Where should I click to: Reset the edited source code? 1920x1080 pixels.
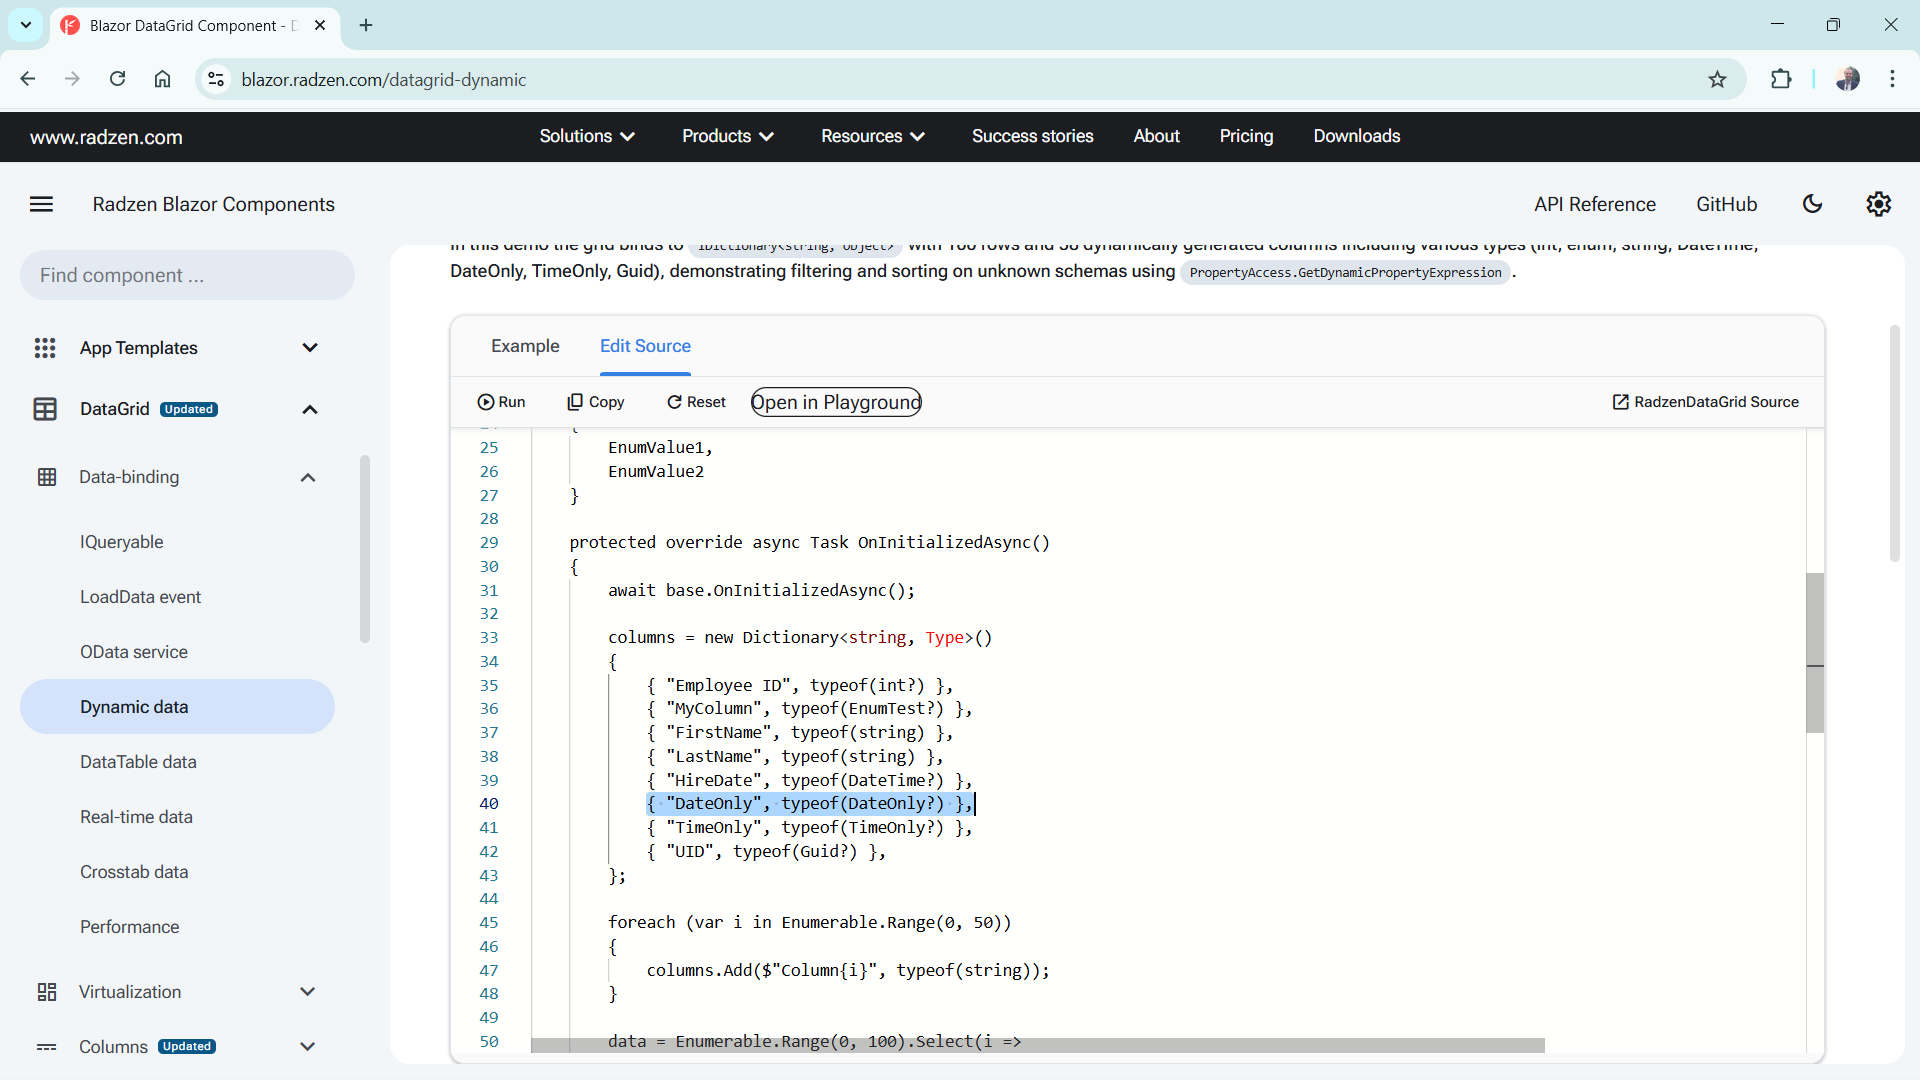tap(696, 402)
